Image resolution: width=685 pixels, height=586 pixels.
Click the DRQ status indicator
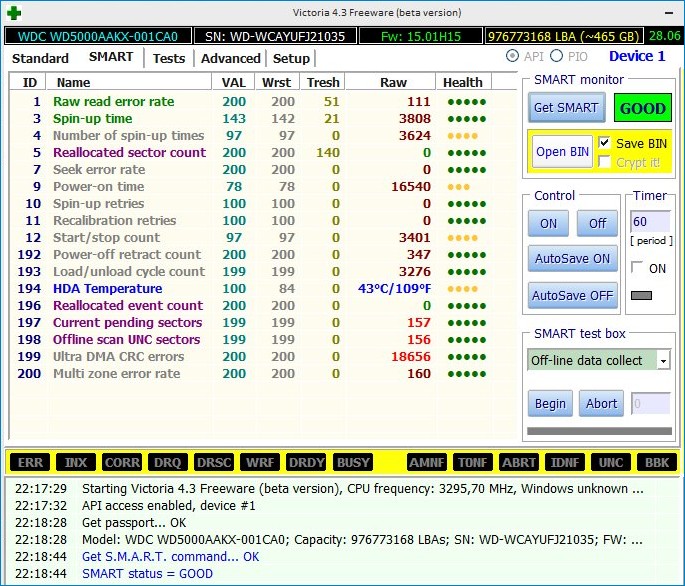point(168,462)
